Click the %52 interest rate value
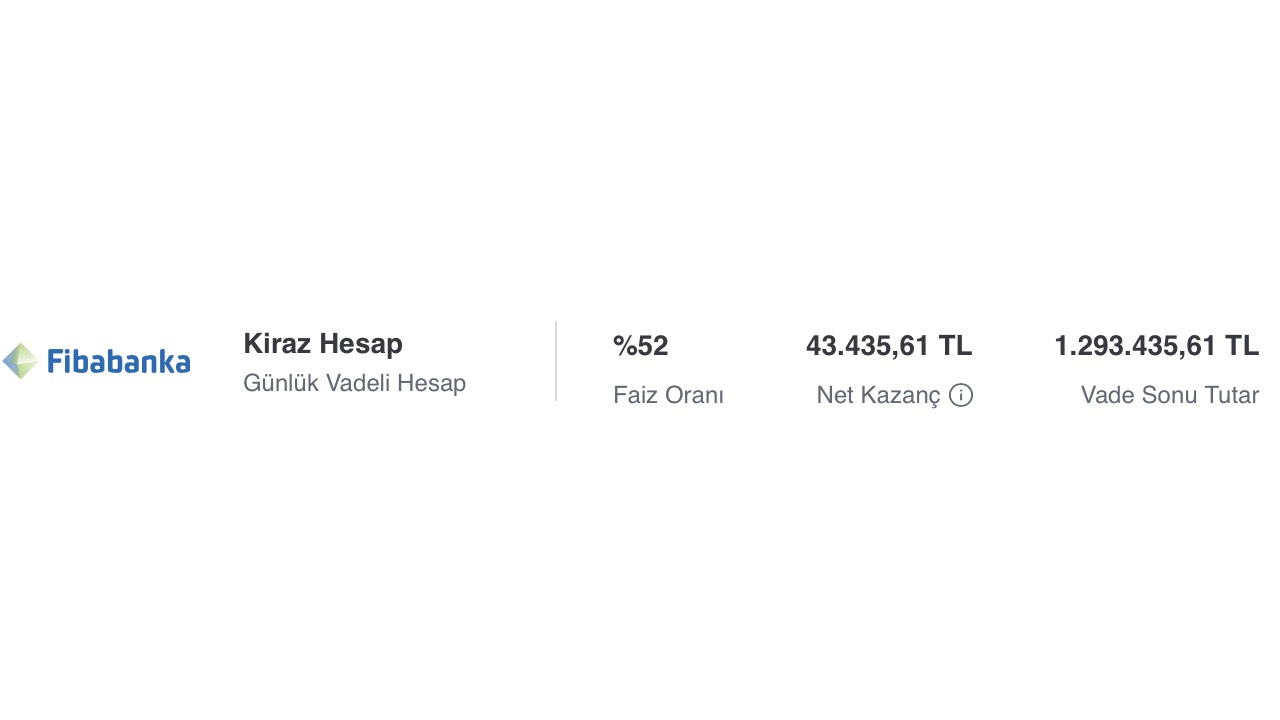This screenshot has width=1280, height=720. [x=641, y=346]
